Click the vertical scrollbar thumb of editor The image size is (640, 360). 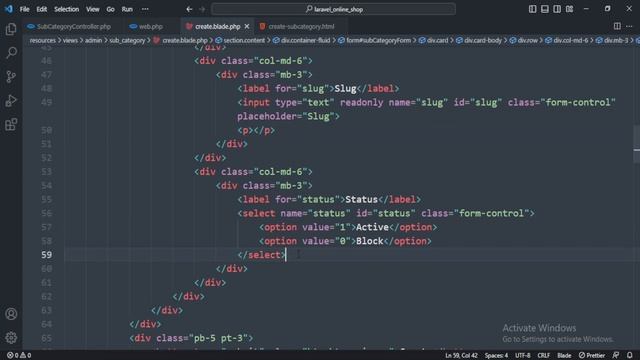click(636, 144)
